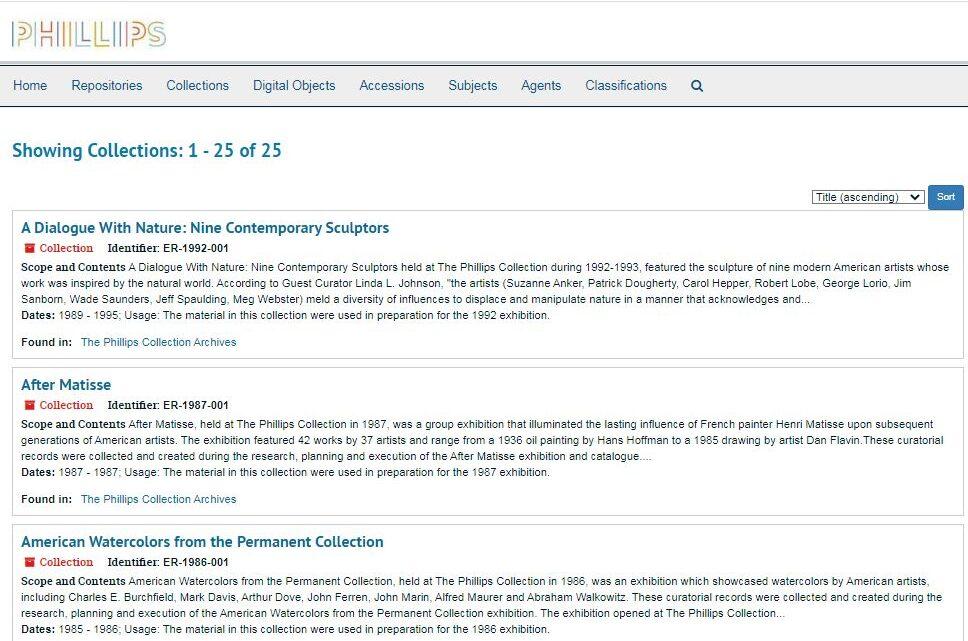
Task: Open the Title (ascending) sort dropdown
Action: coord(867,197)
